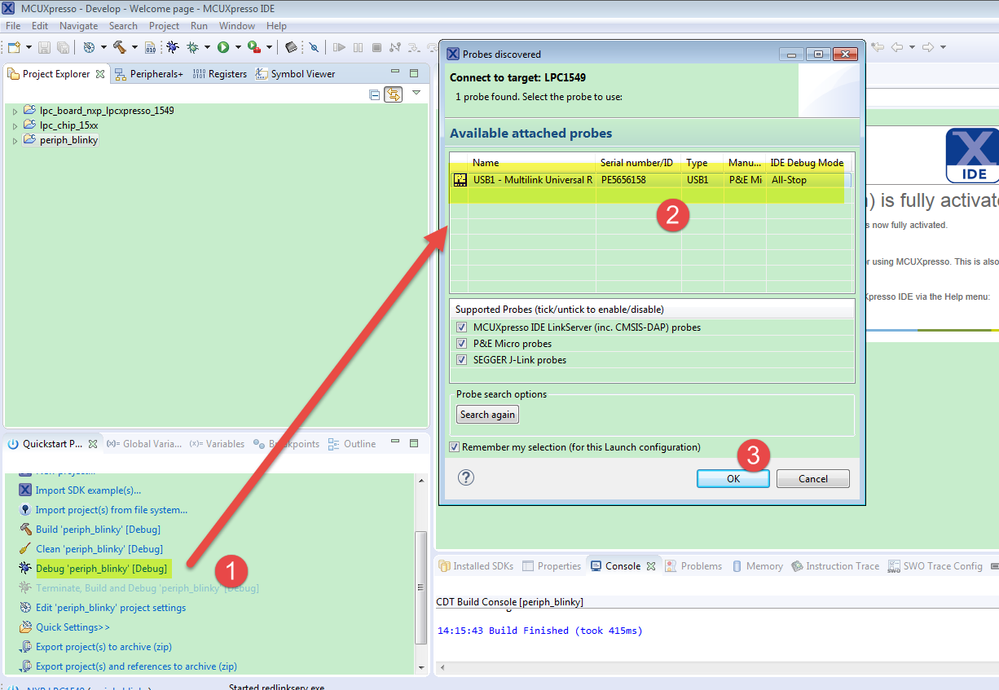Open Run button dropdown arrow
999x690 pixels.
click(238, 47)
